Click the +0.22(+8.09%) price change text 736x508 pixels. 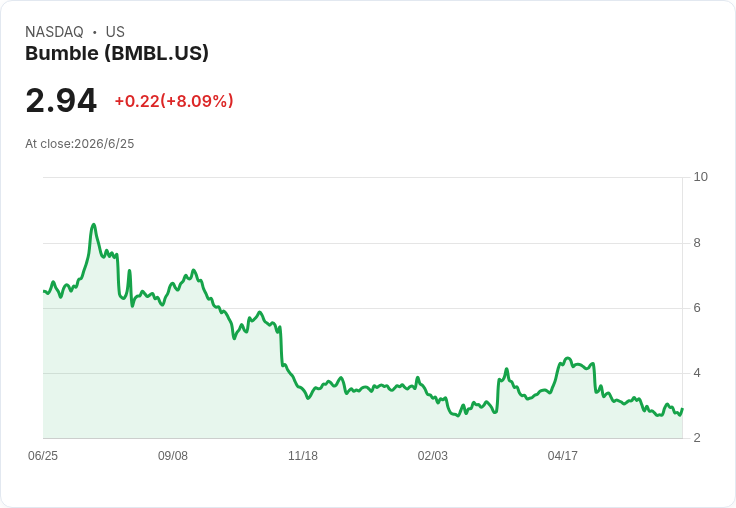174,101
